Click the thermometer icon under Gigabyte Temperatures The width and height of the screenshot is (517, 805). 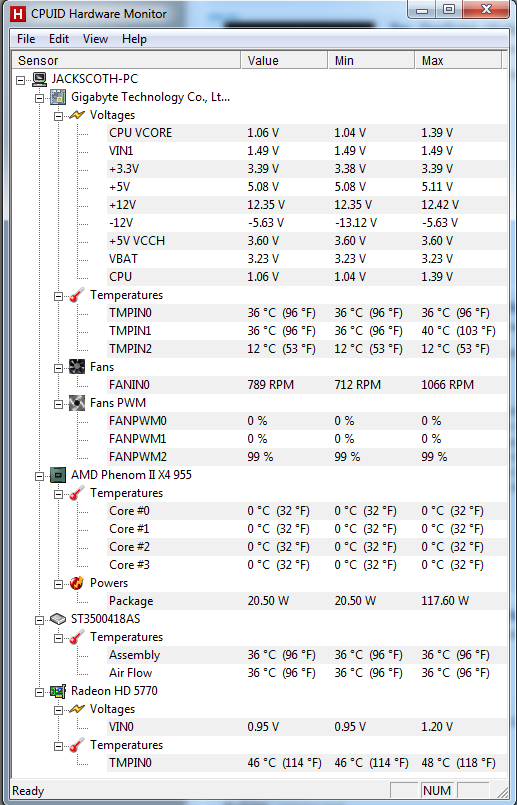[x=77, y=295]
